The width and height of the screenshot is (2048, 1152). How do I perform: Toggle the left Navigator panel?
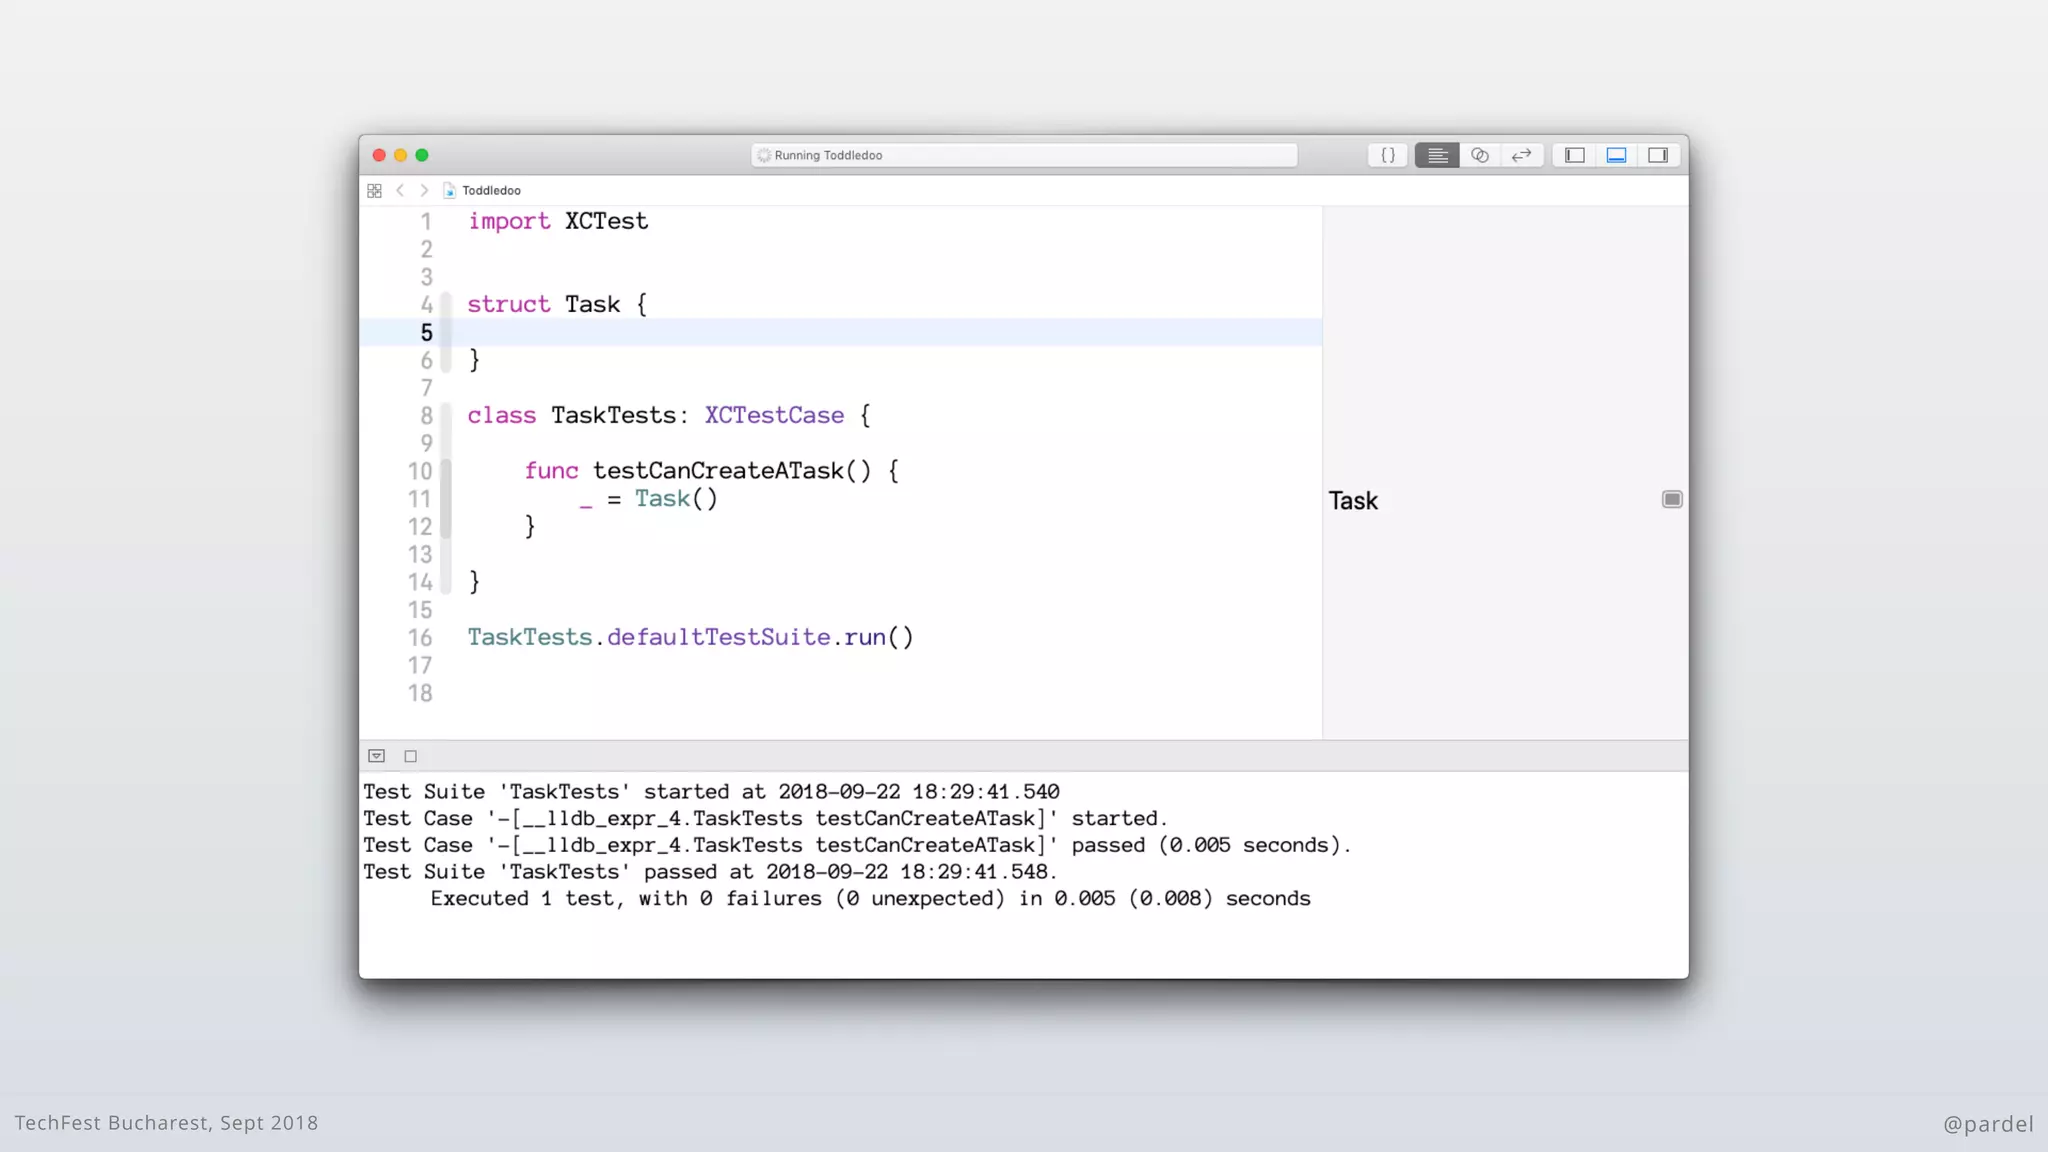pos(1575,155)
